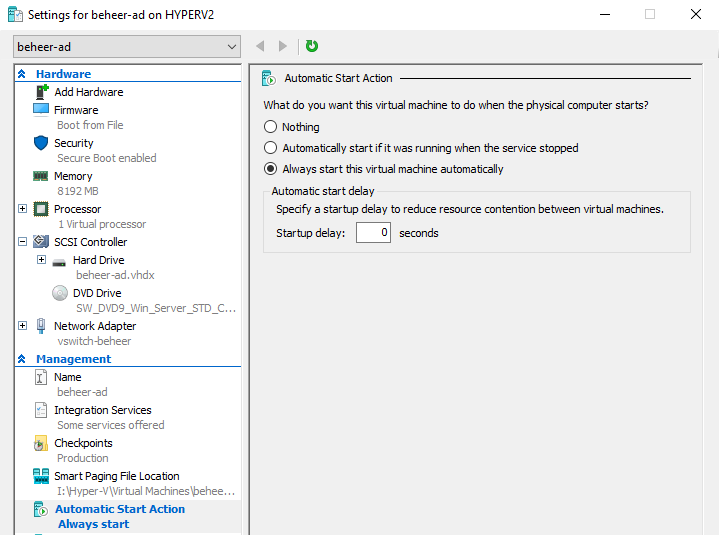Collapse the SCSI Controller node
The width and height of the screenshot is (719, 535).
click(22, 241)
